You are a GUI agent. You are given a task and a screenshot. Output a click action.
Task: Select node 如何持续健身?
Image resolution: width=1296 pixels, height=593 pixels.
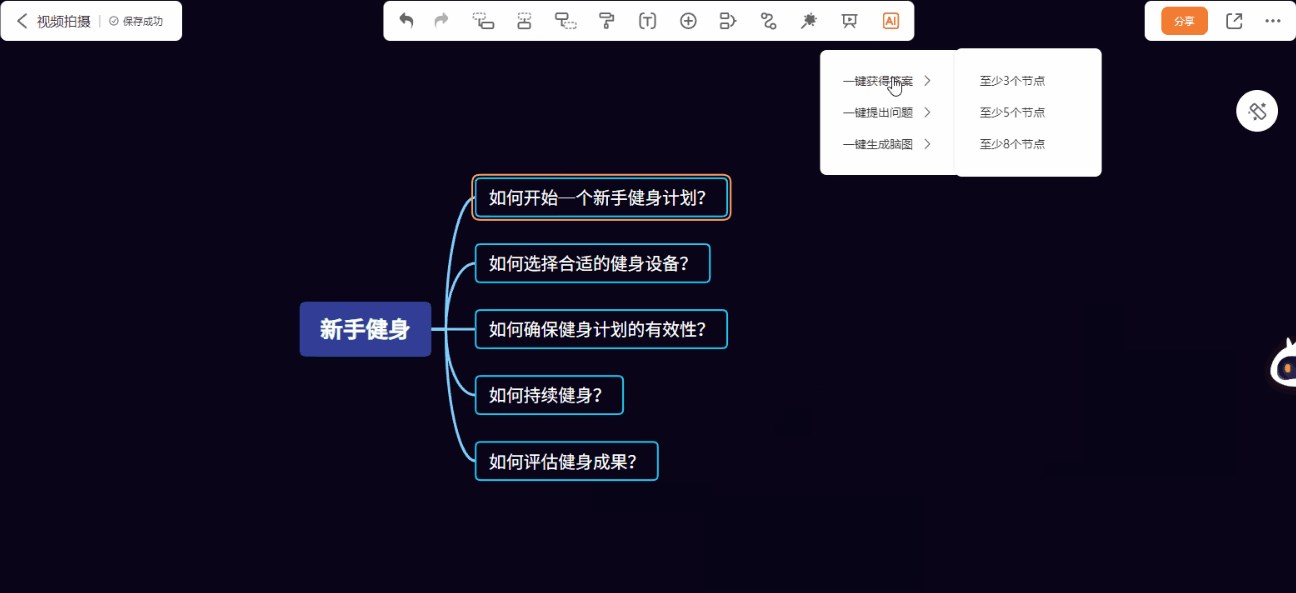click(x=549, y=395)
